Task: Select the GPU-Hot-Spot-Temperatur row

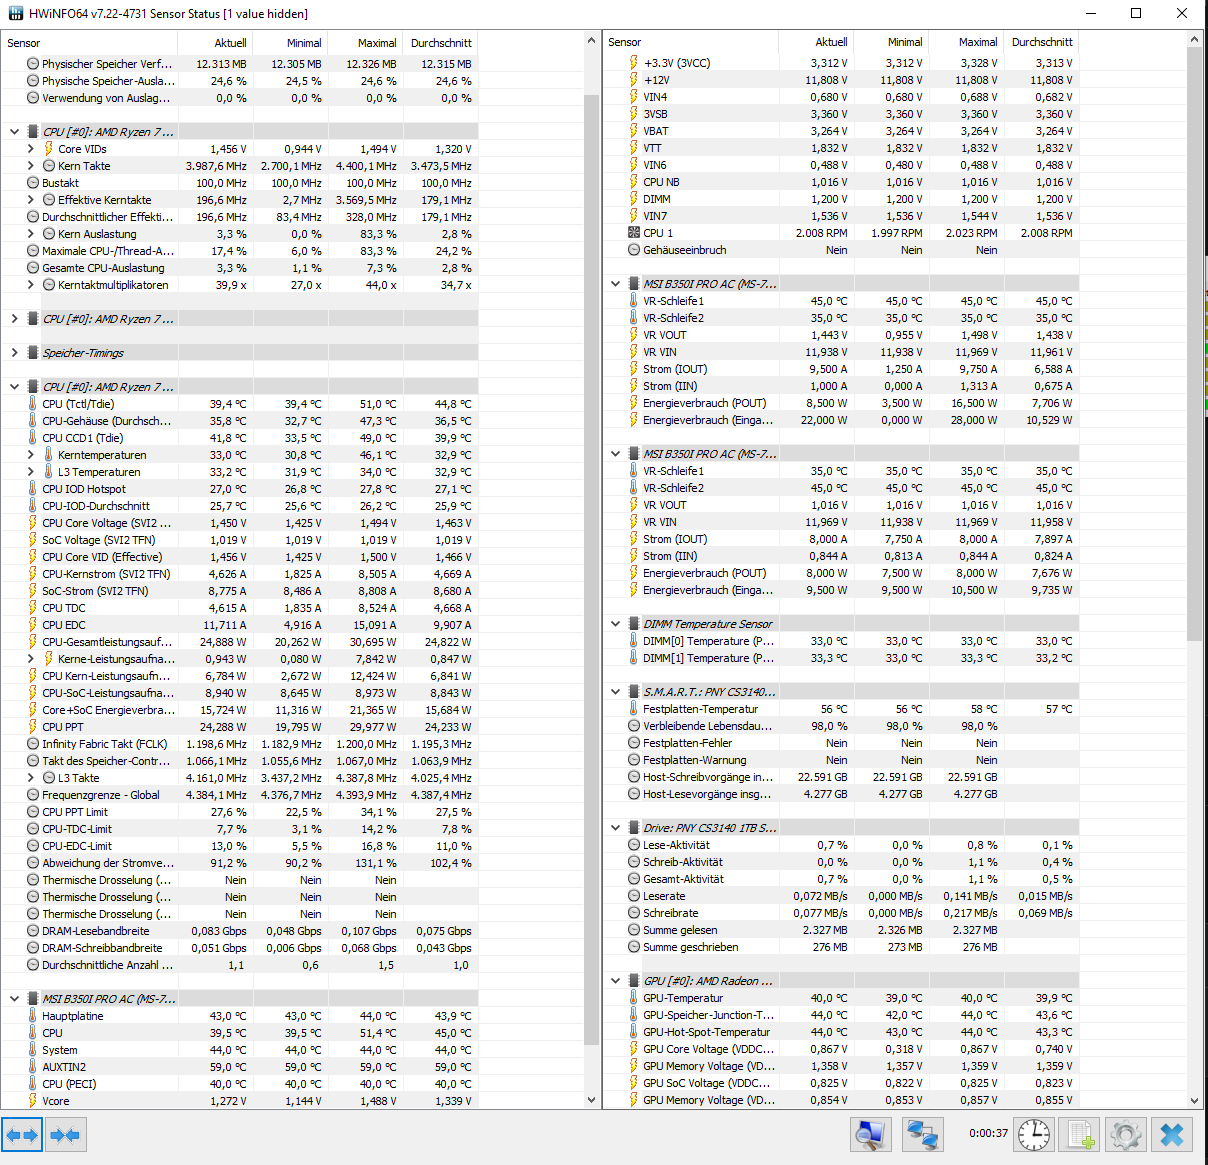Action: pos(840,1032)
